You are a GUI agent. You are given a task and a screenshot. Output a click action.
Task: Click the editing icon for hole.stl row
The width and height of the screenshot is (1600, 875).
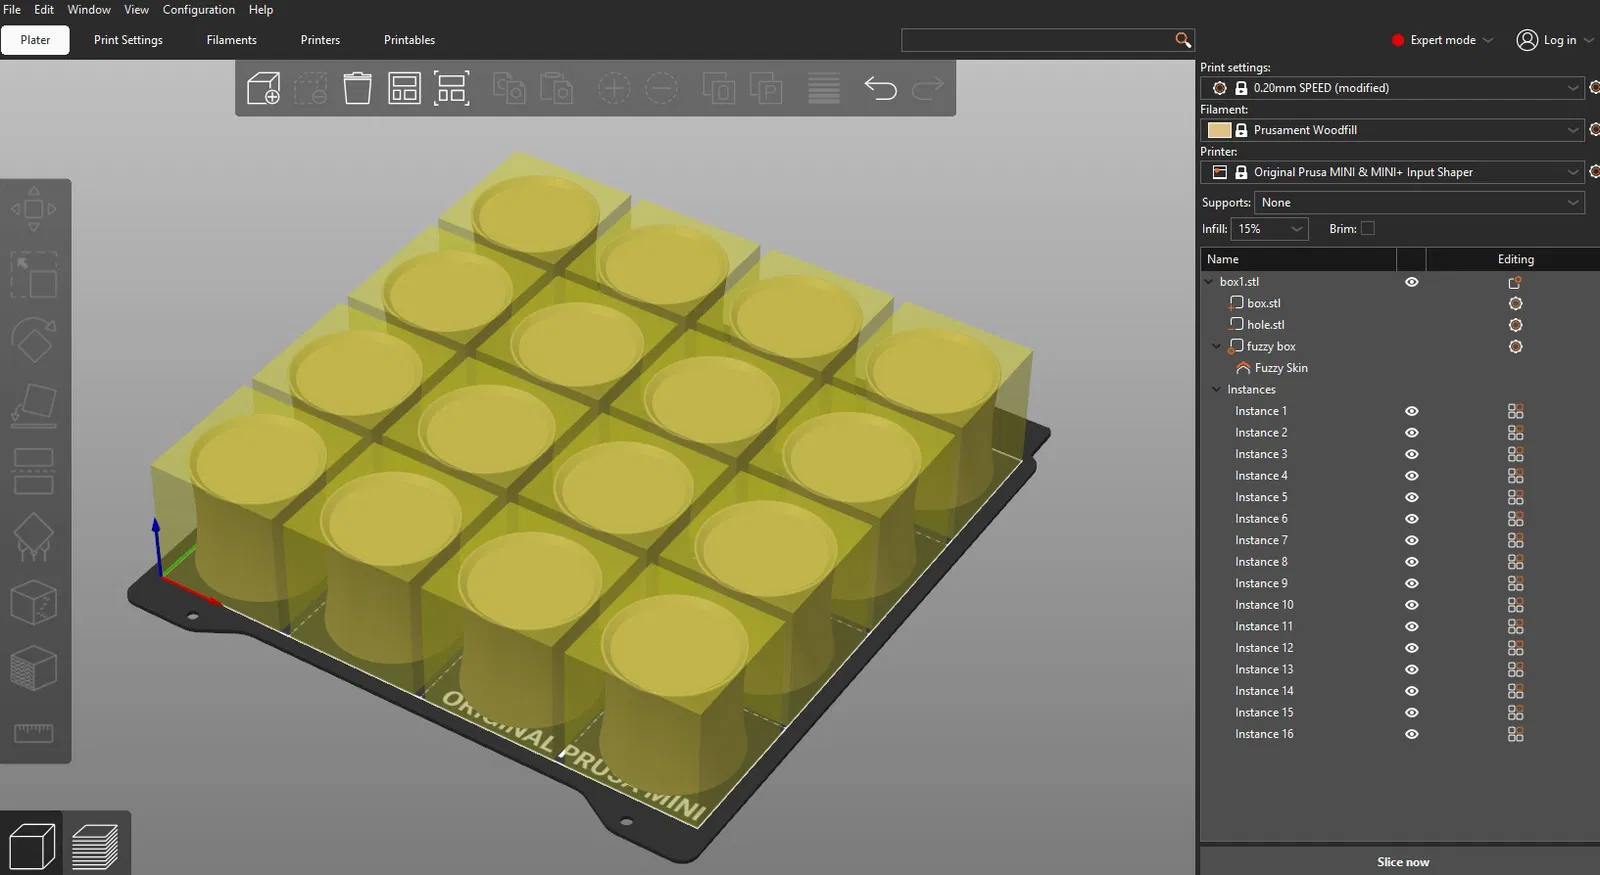[x=1515, y=325]
